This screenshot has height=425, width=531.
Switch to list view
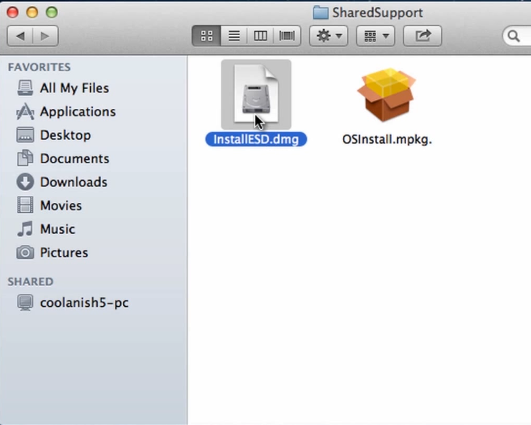(x=234, y=36)
